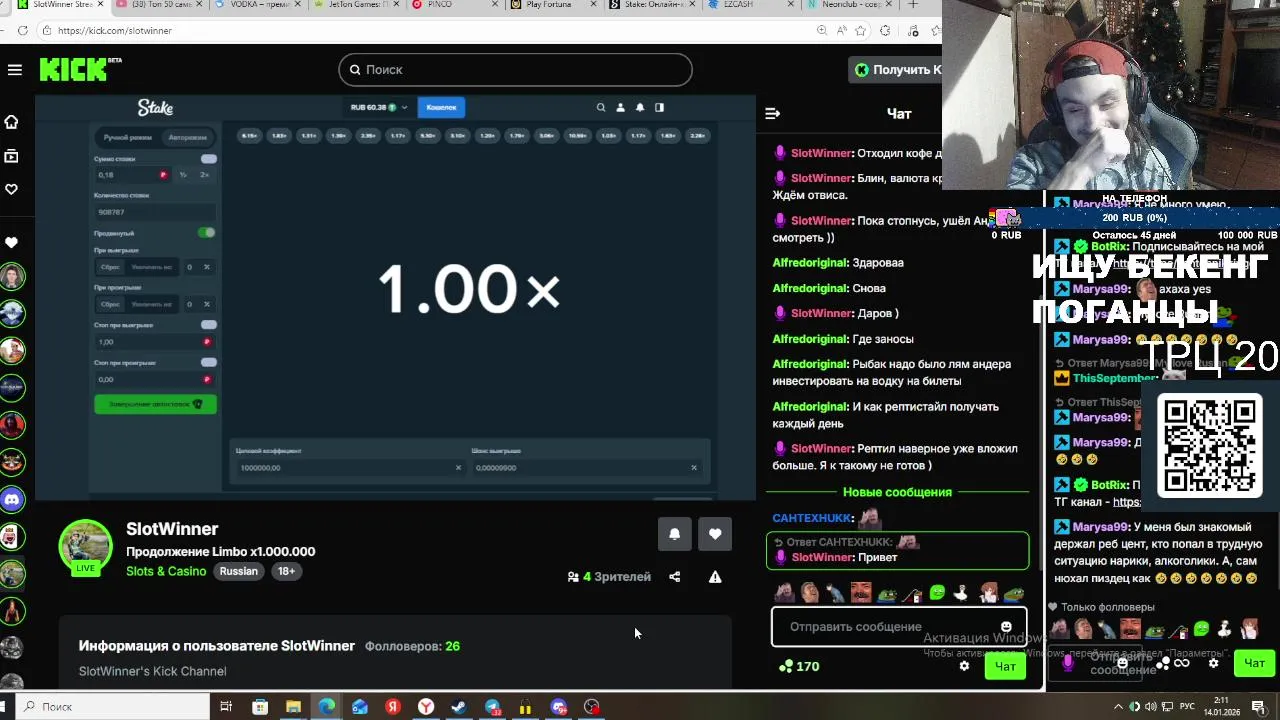Open the Kick hamburger menu
The image size is (1280, 720).
[x=14, y=70]
